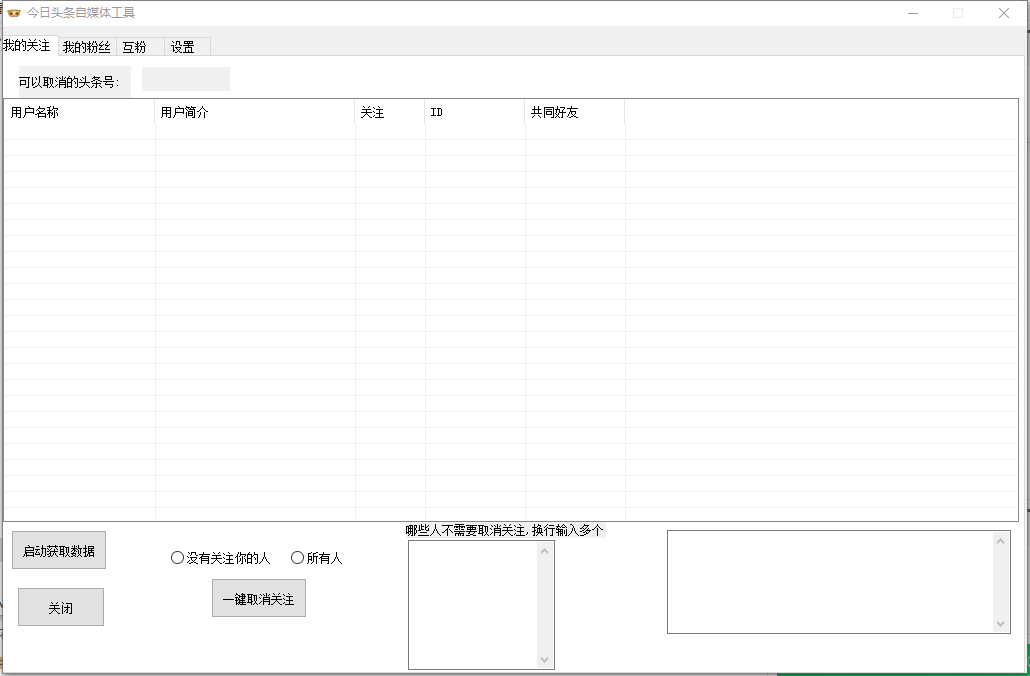The image size is (1030, 676).
Task: Click the 关闭 button
Action: pyautogui.click(x=61, y=607)
